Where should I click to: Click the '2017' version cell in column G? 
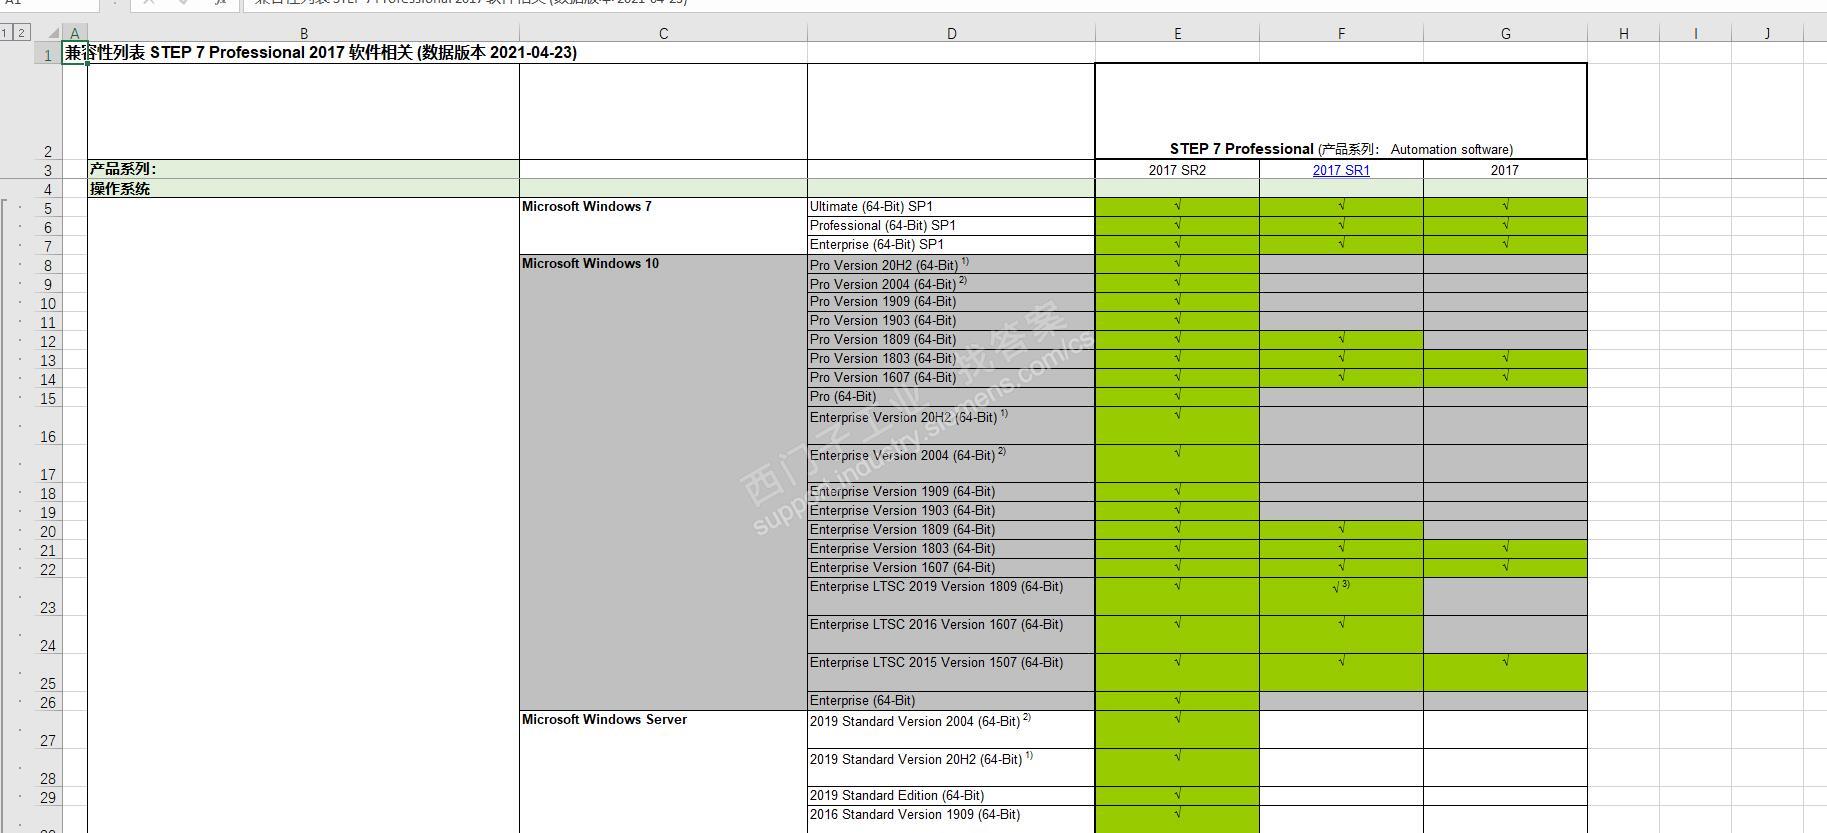pos(1505,170)
